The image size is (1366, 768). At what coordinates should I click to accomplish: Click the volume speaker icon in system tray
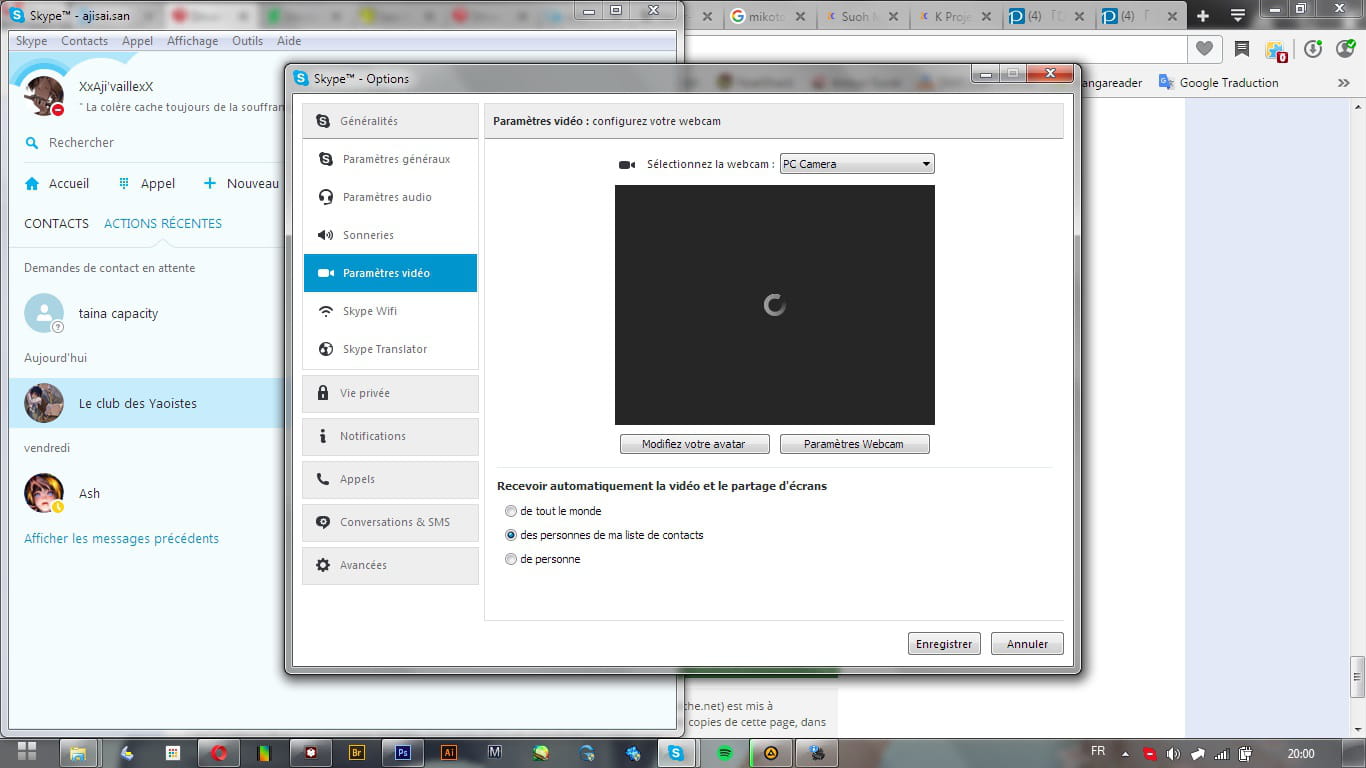coord(1173,754)
